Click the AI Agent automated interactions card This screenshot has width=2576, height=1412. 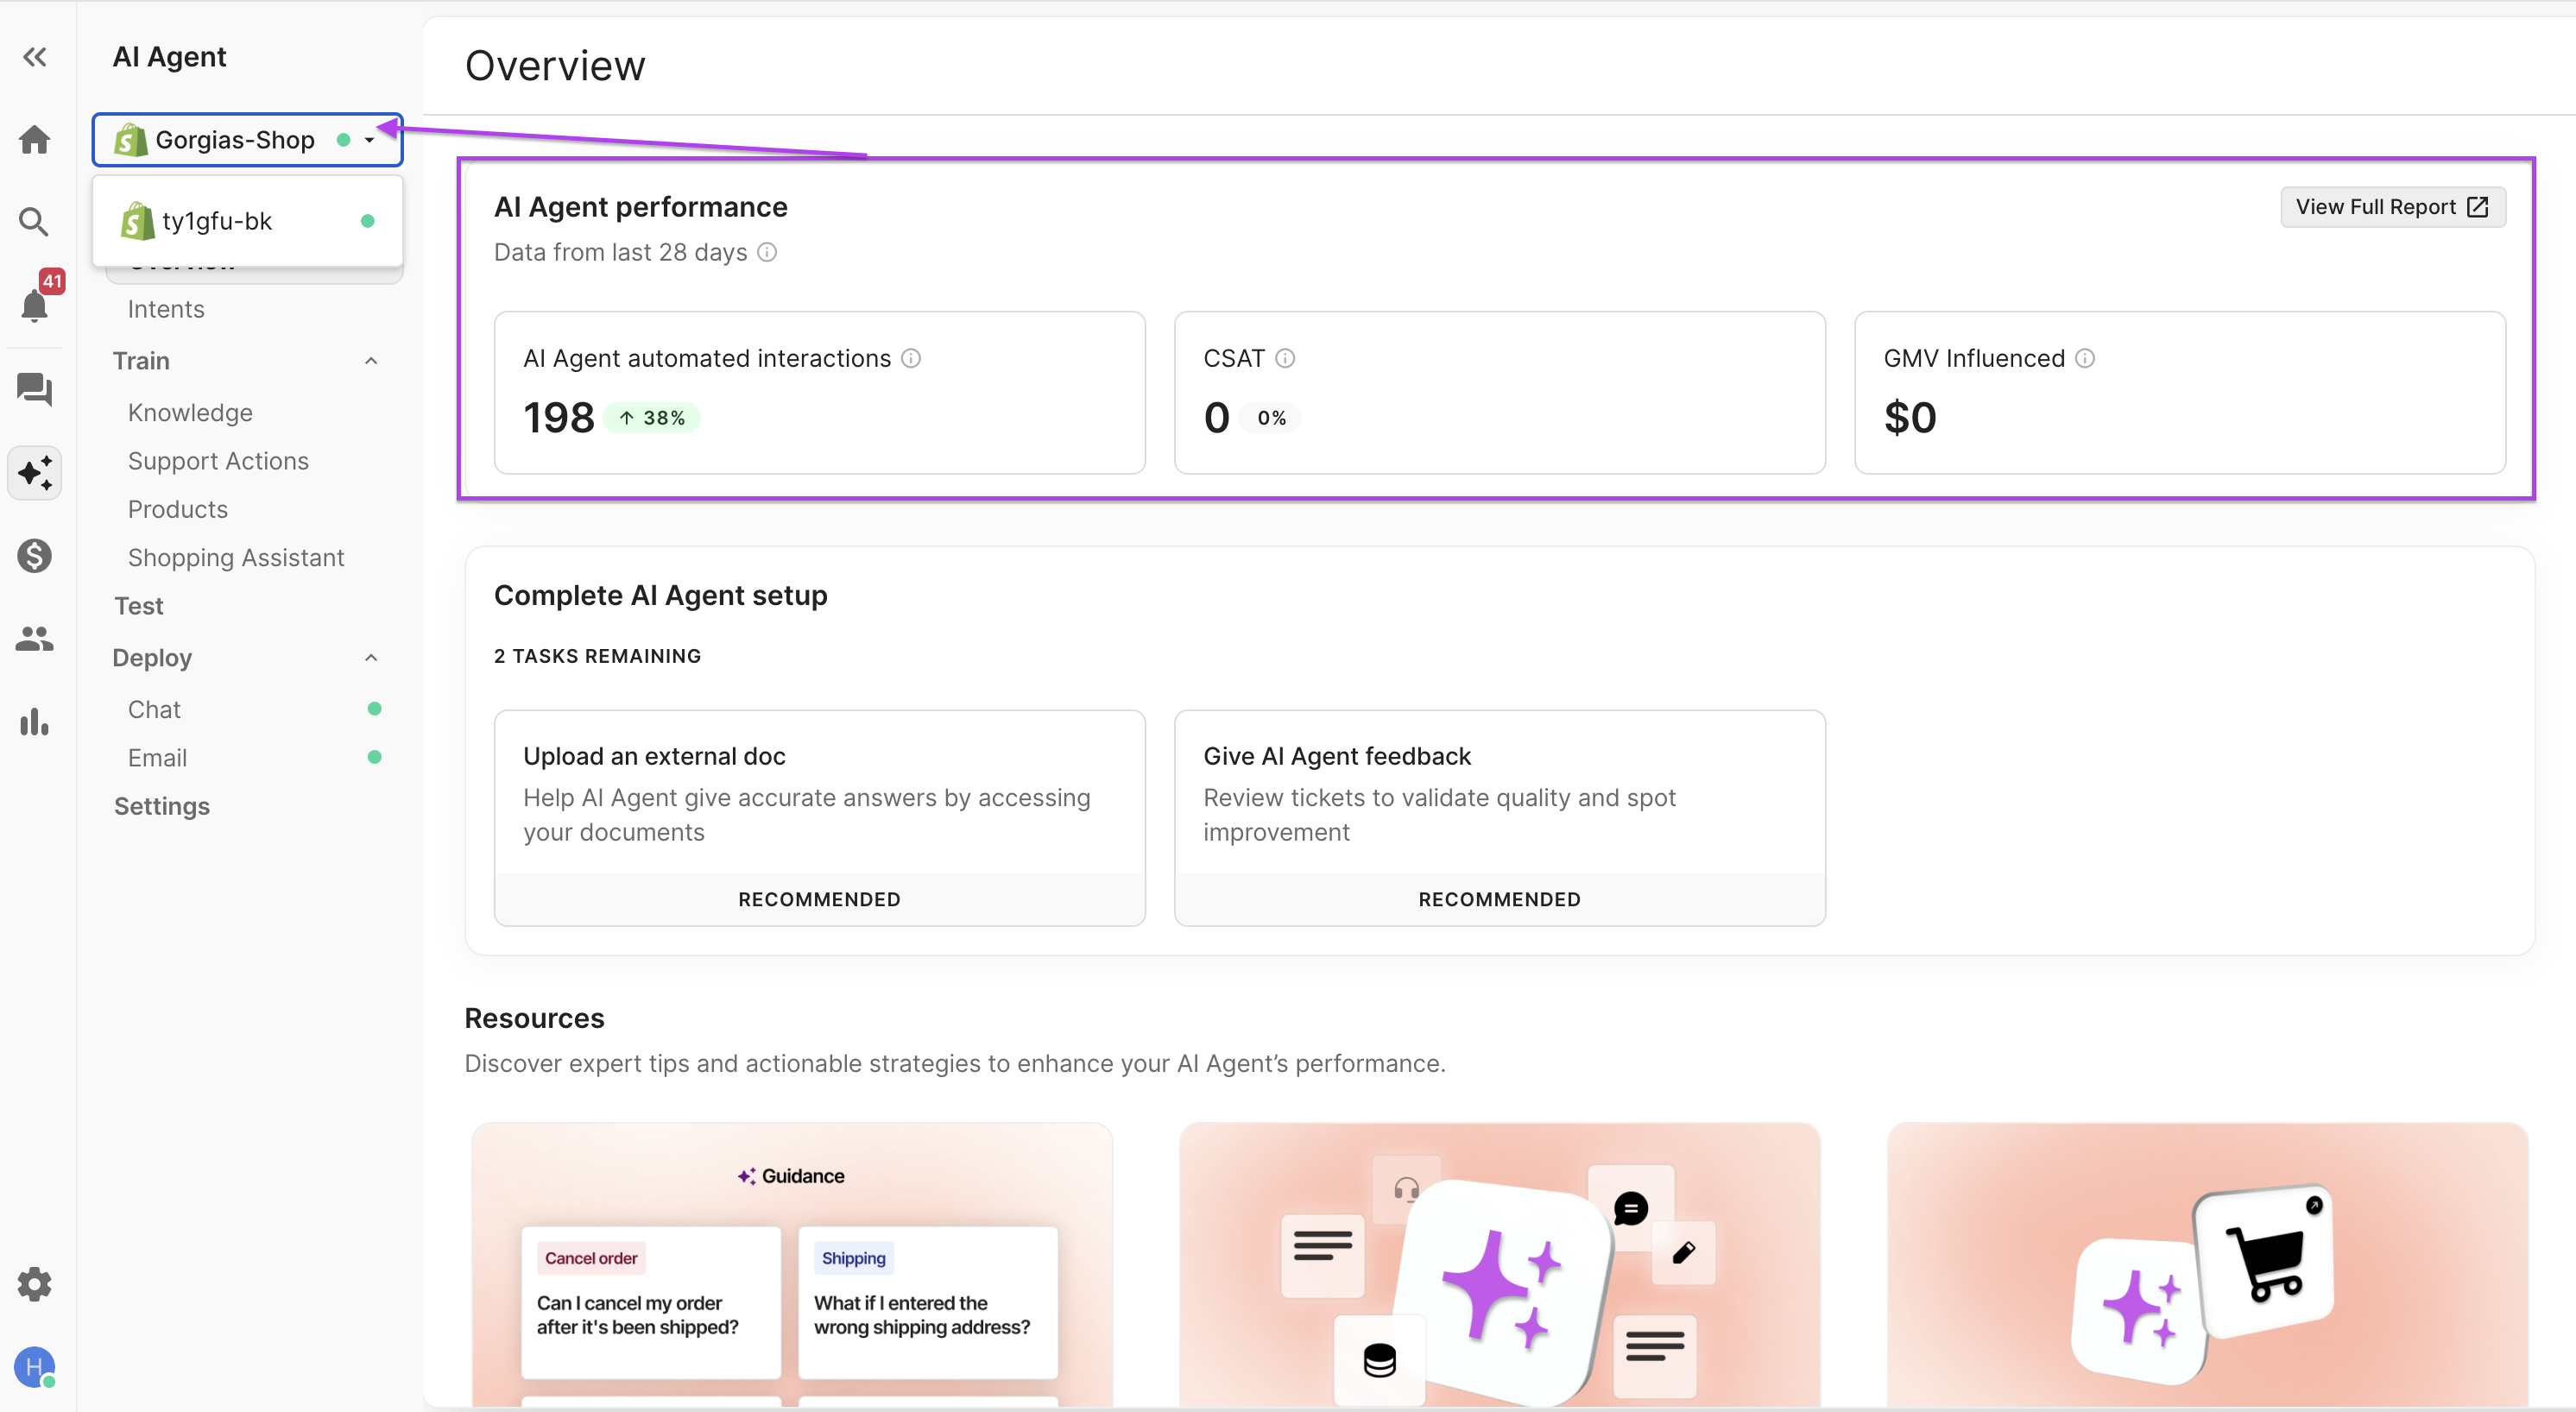click(x=820, y=392)
